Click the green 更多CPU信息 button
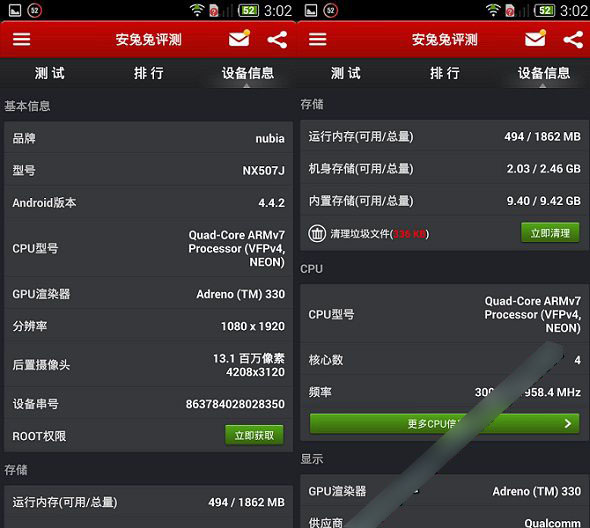Viewport: 590px width, 528px height. [444, 424]
